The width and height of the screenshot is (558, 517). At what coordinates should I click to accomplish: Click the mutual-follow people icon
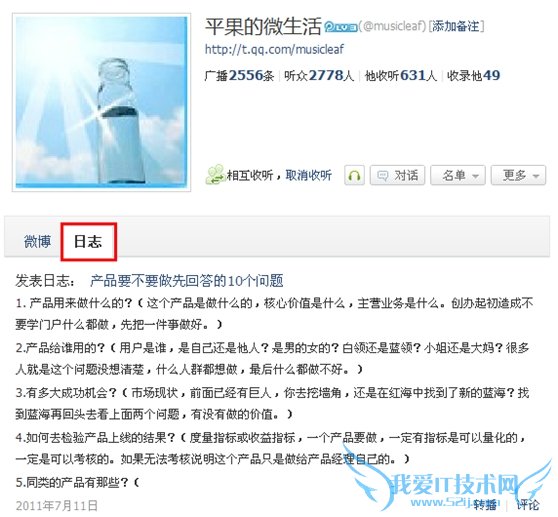pos(215,174)
